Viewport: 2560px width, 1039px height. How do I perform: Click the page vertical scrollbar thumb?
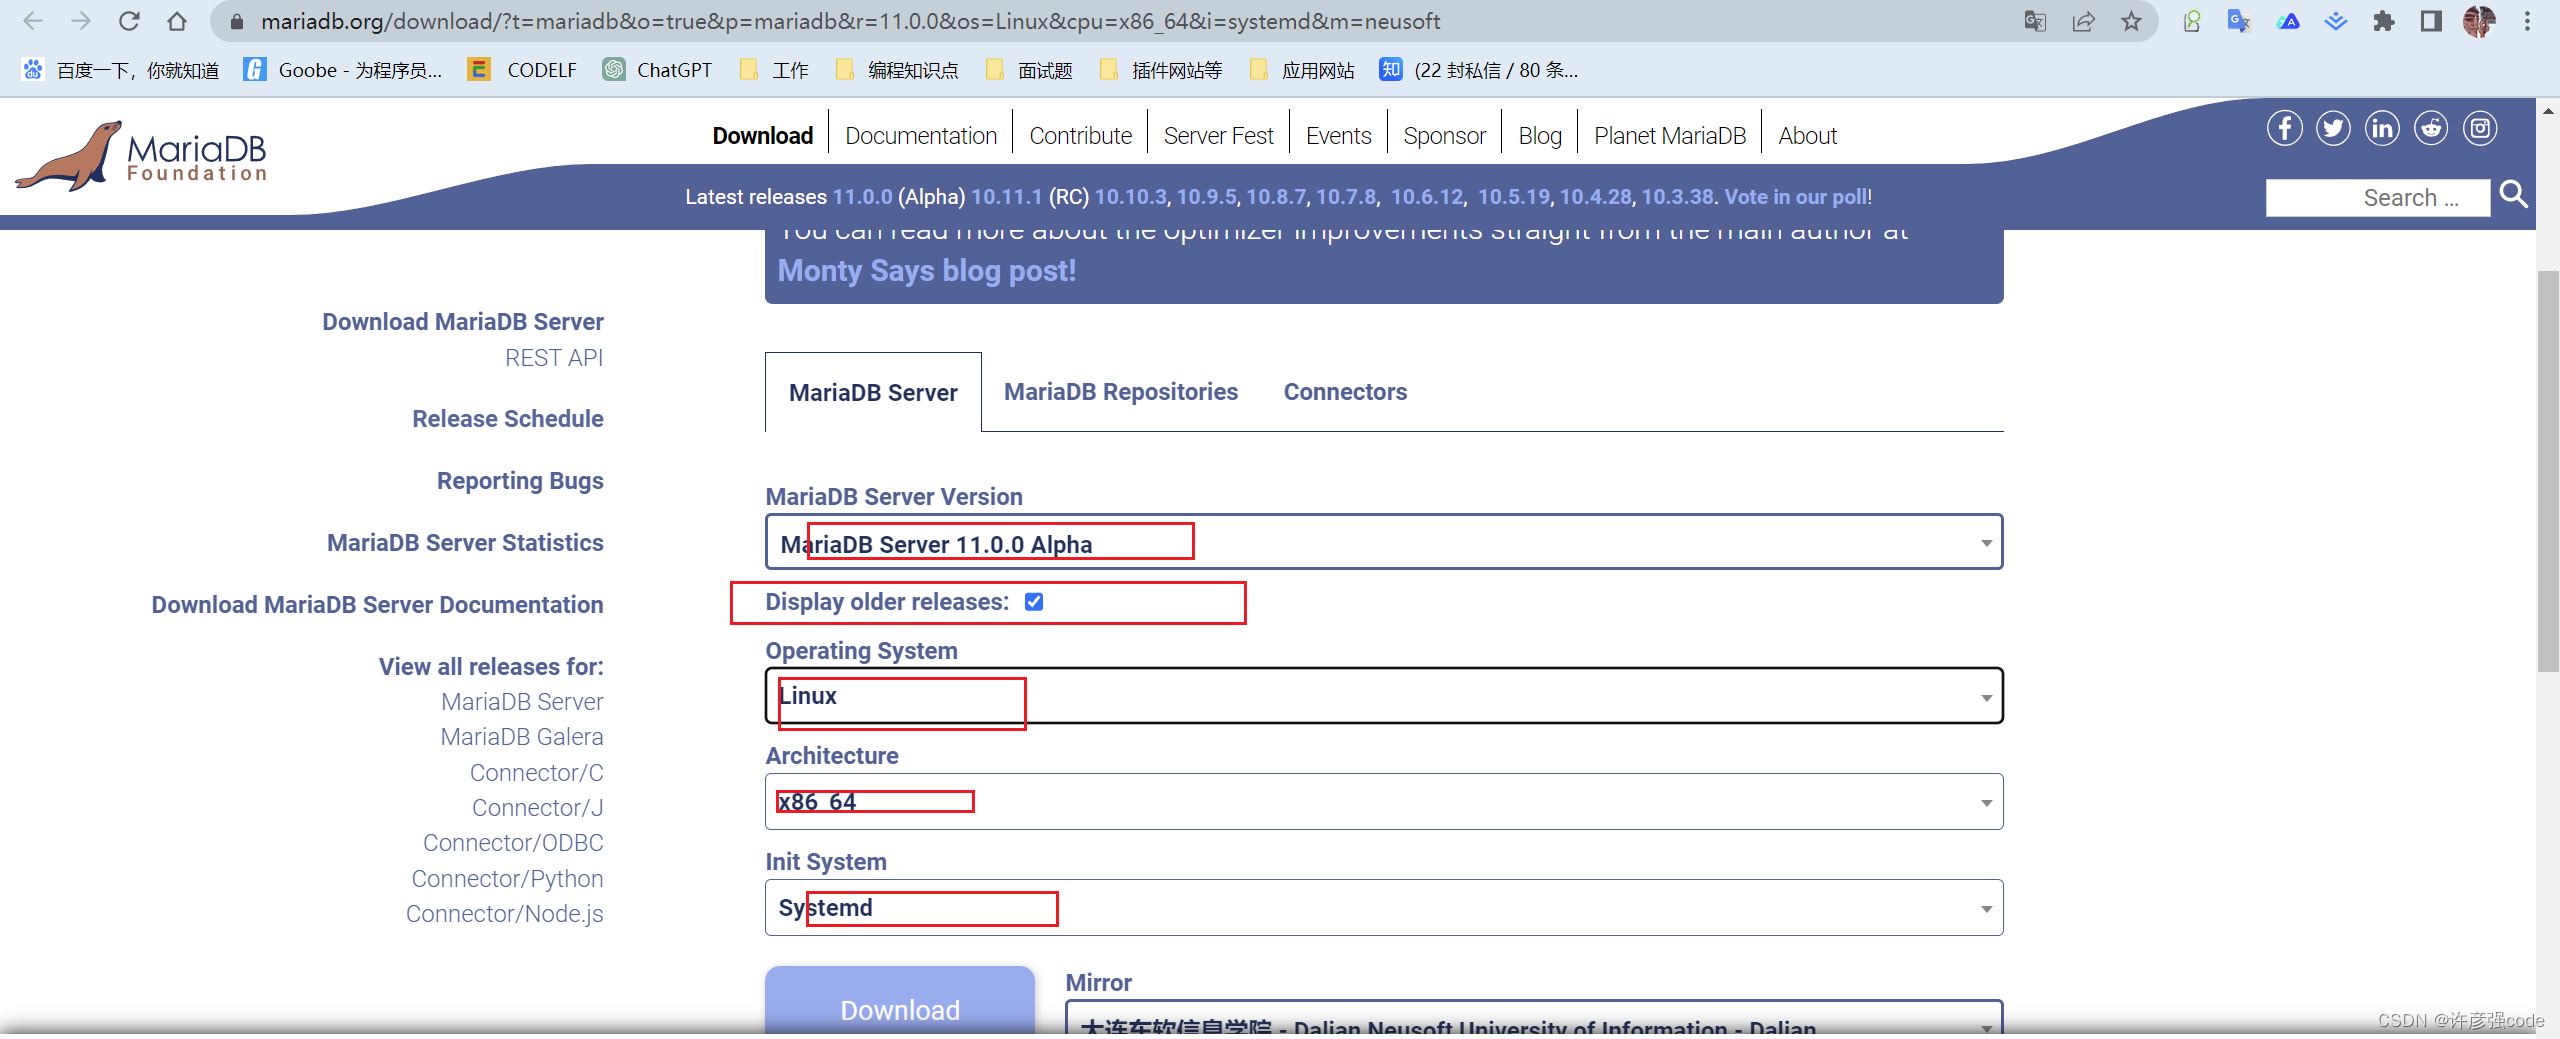2547,470
